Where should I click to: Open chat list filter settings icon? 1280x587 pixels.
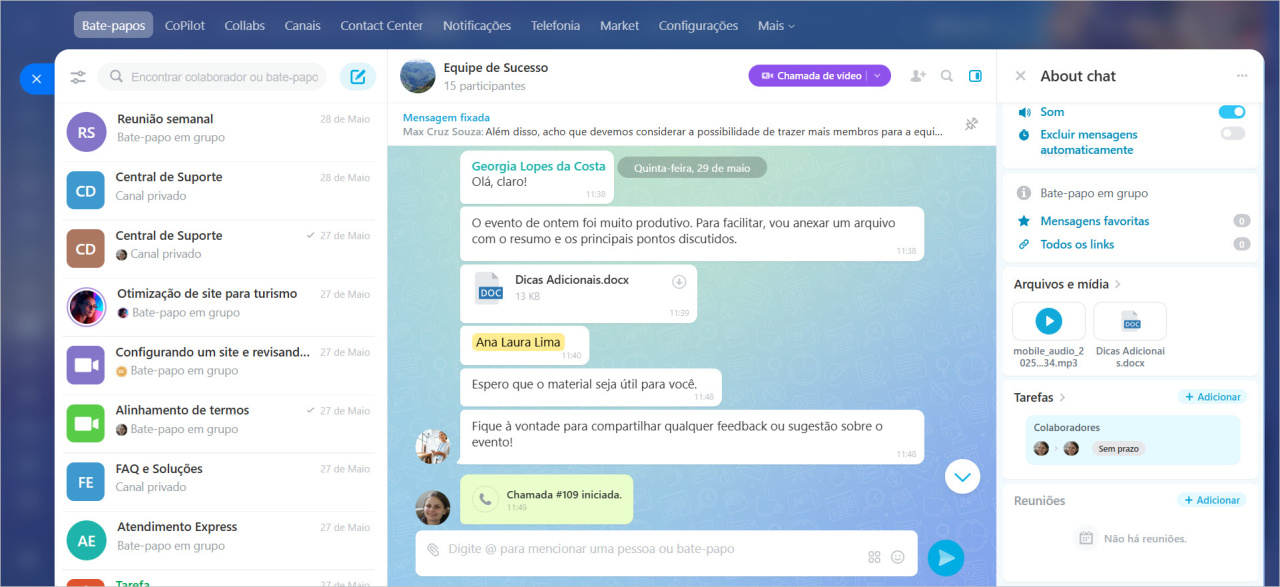coord(78,77)
